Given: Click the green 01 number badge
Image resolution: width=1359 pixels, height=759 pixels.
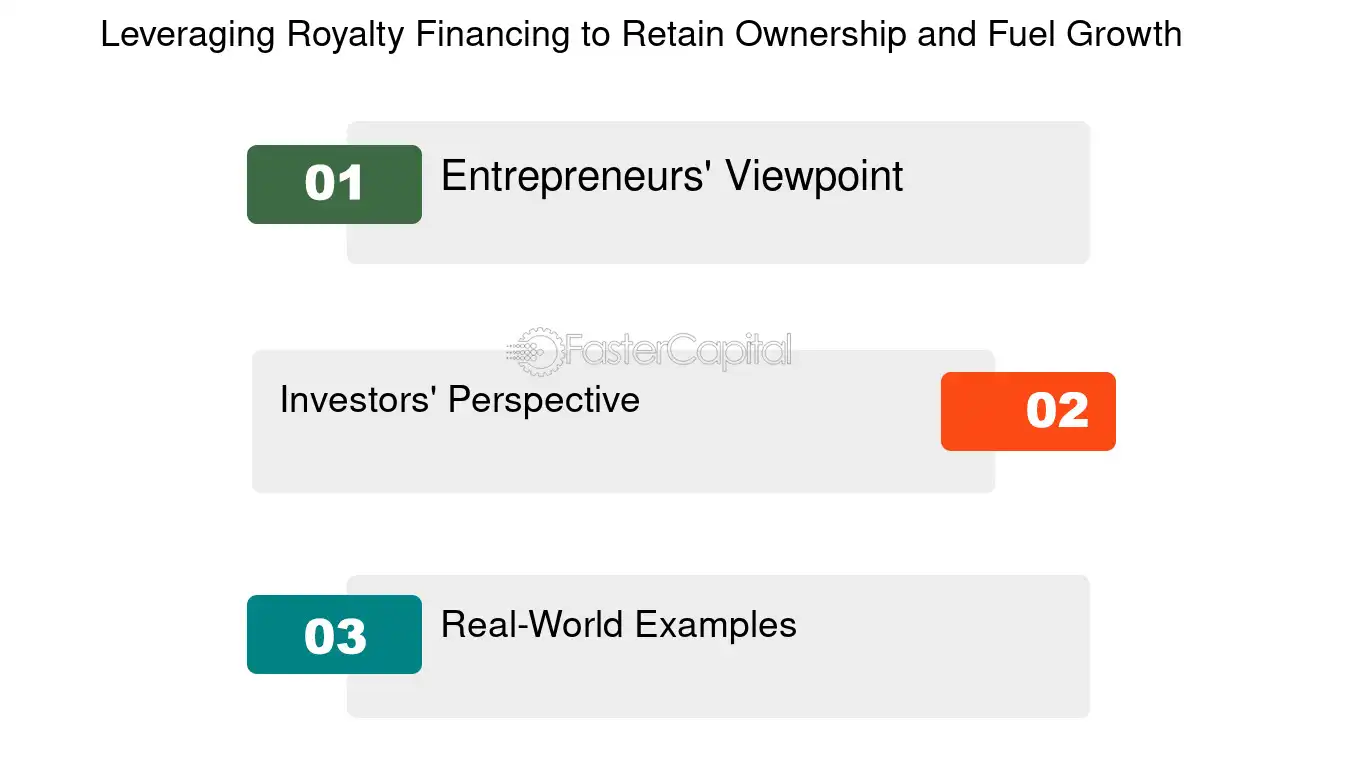Looking at the screenshot, I should (x=334, y=184).
